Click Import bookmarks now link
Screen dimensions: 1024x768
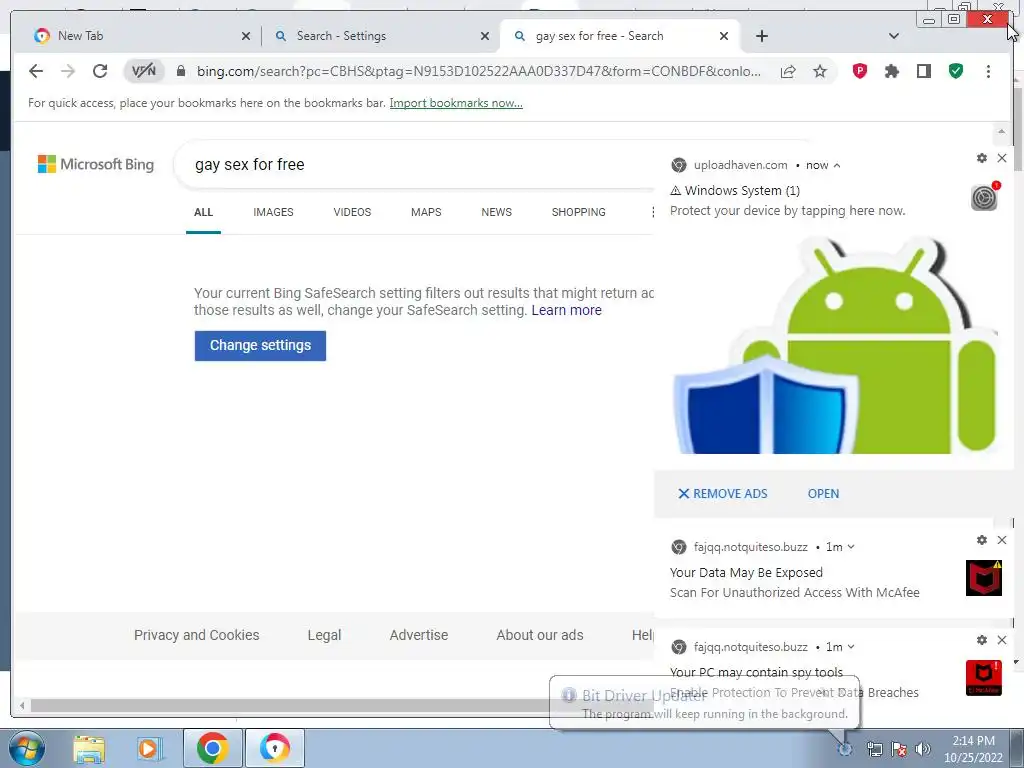pos(456,103)
